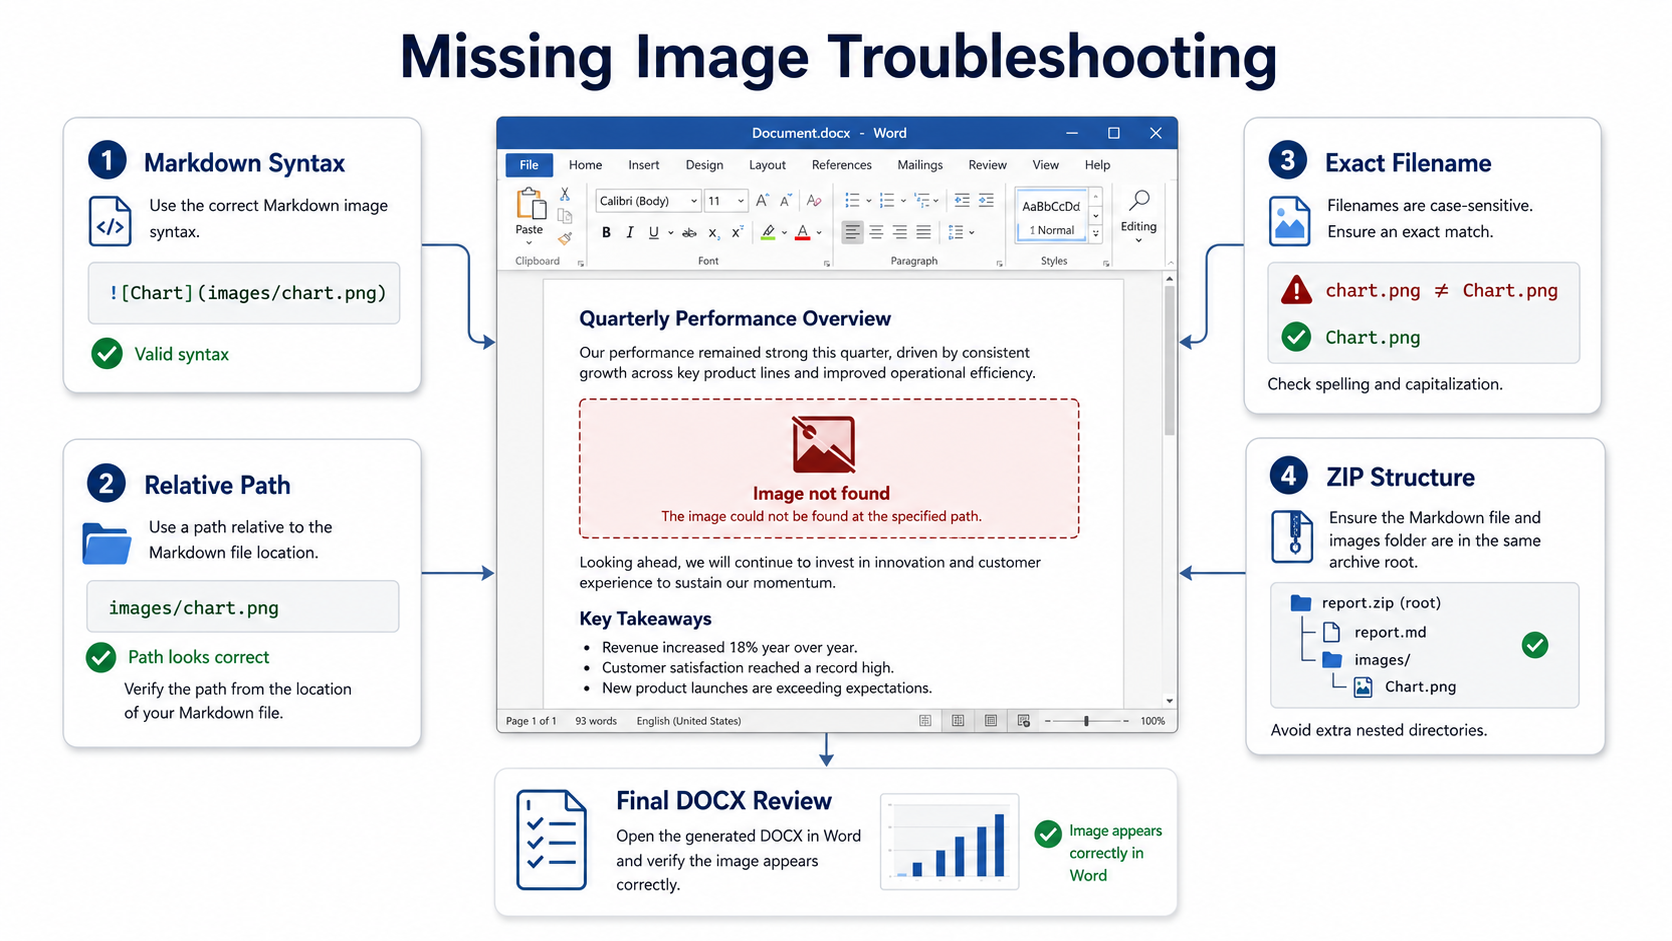Open the Review tab
Image resolution: width=1672 pixels, height=941 pixels.
987,165
